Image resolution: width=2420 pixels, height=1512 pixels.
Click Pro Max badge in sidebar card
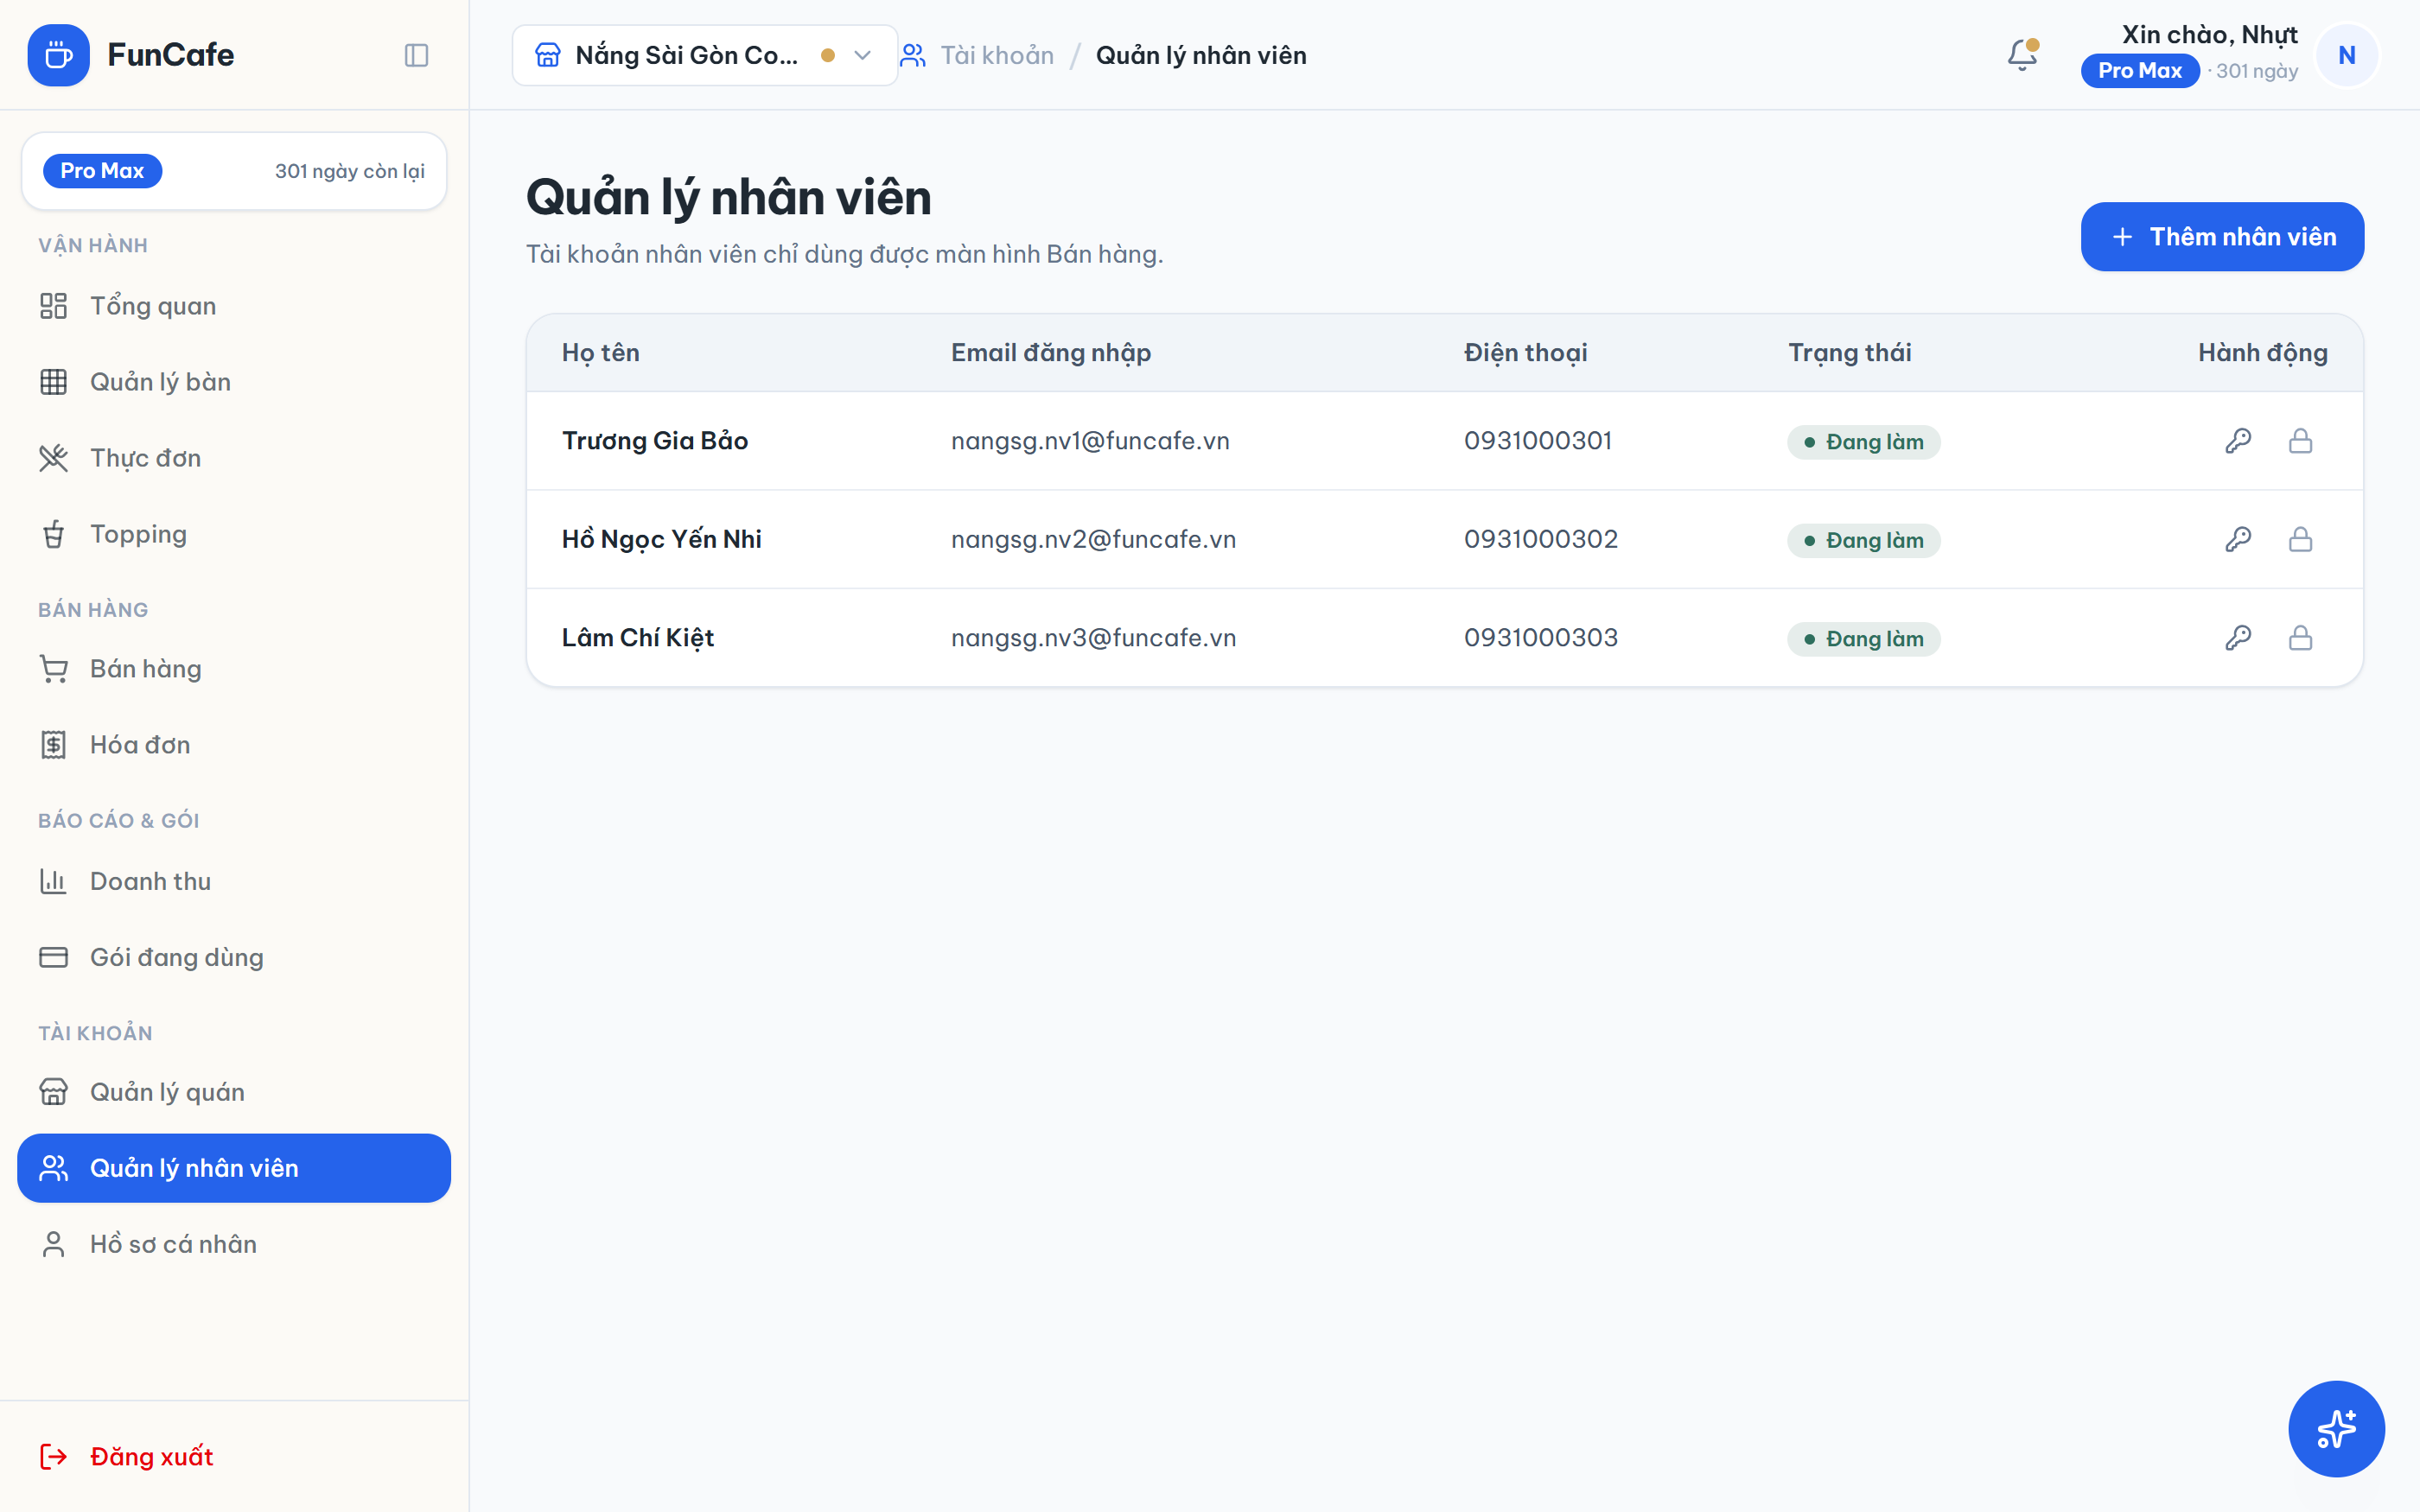(x=102, y=171)
